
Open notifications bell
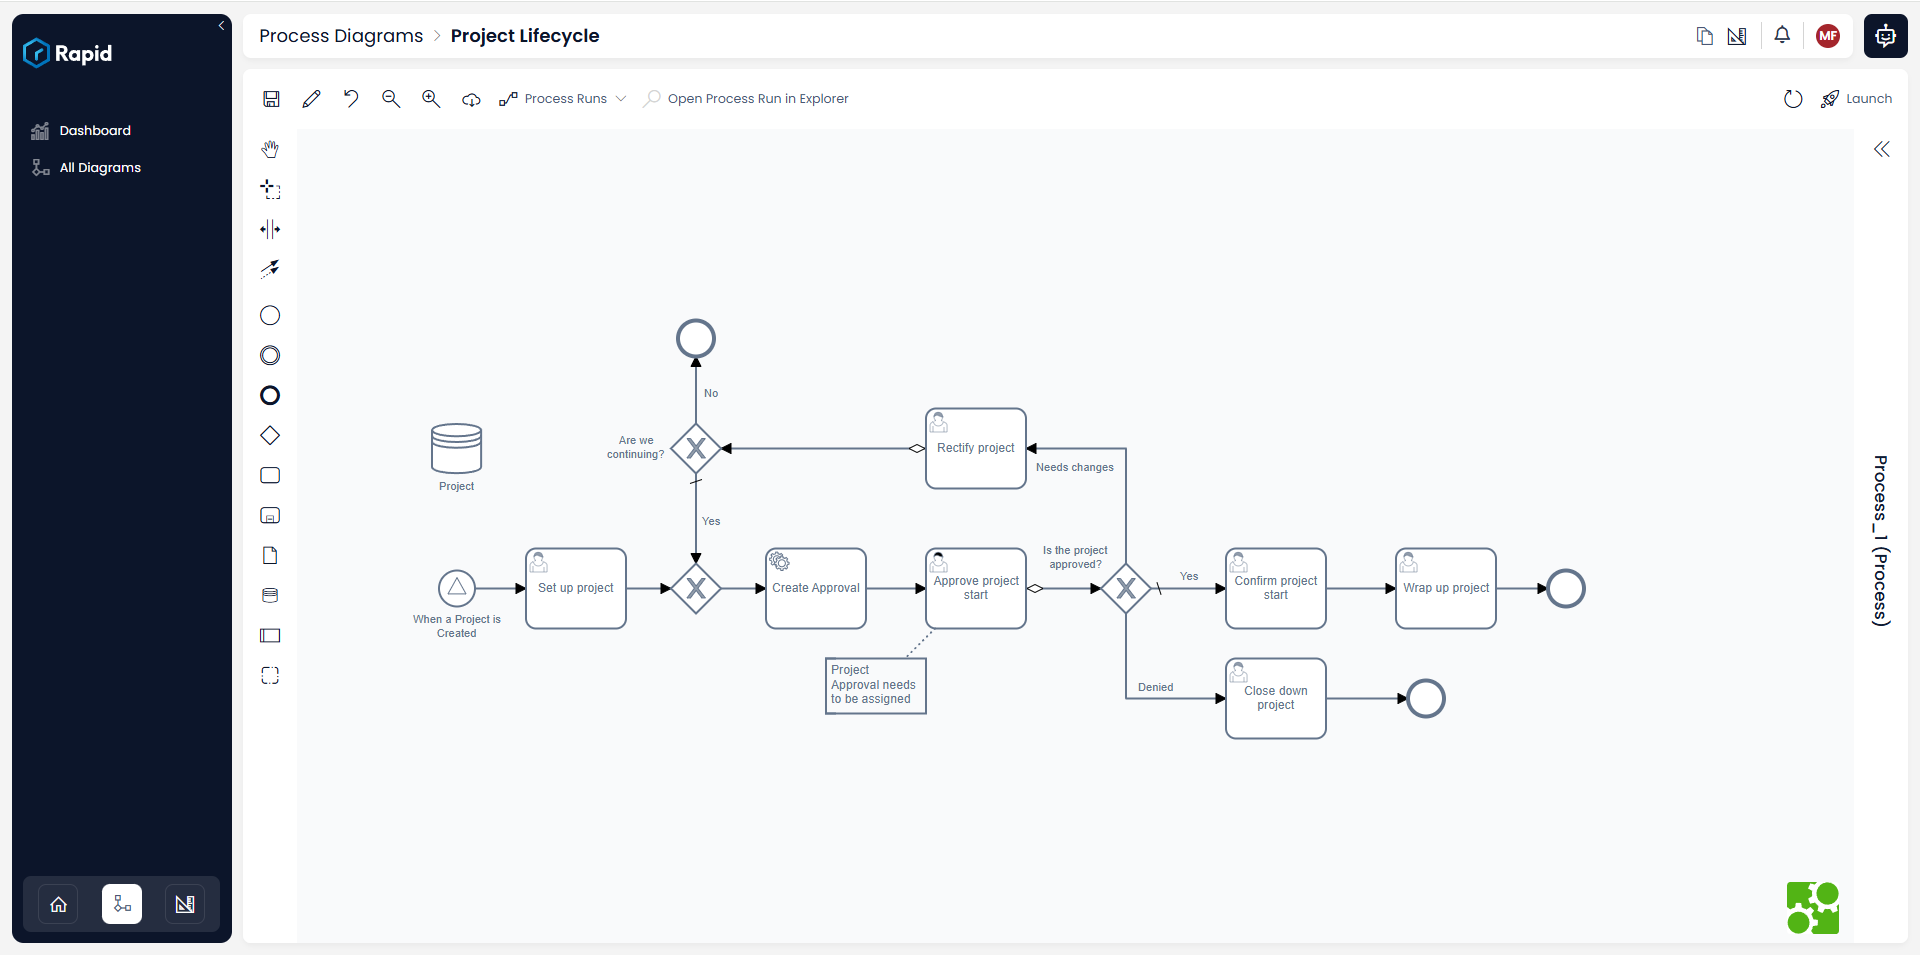coord(1782,35)
